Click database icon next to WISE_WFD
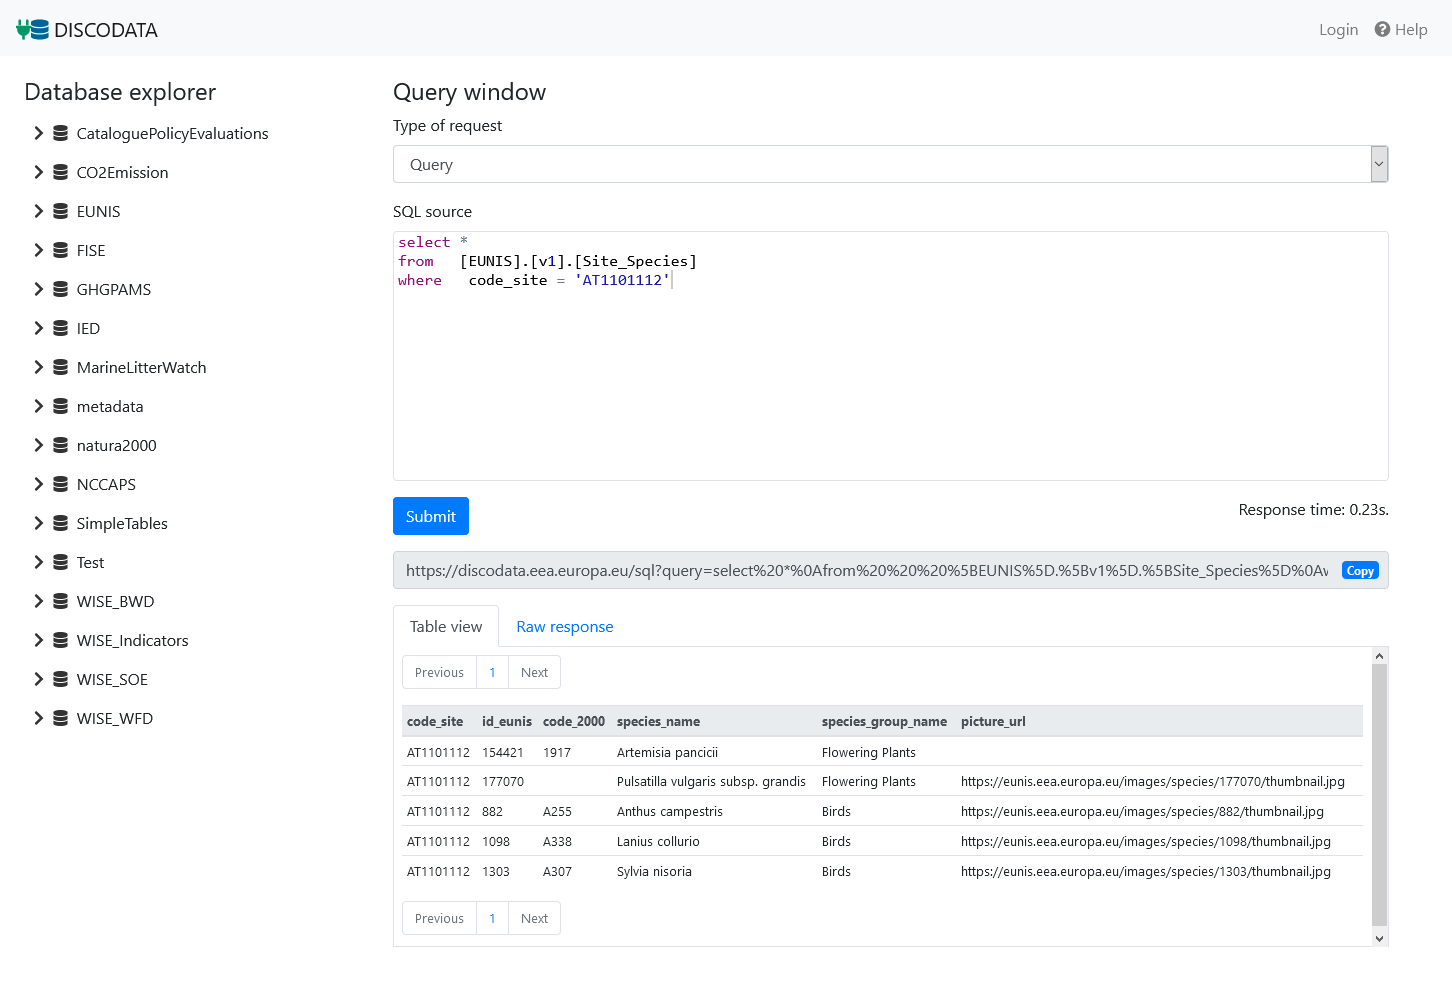The width and height of the screenshot is (1452, 1005). (x=61, y=718)
